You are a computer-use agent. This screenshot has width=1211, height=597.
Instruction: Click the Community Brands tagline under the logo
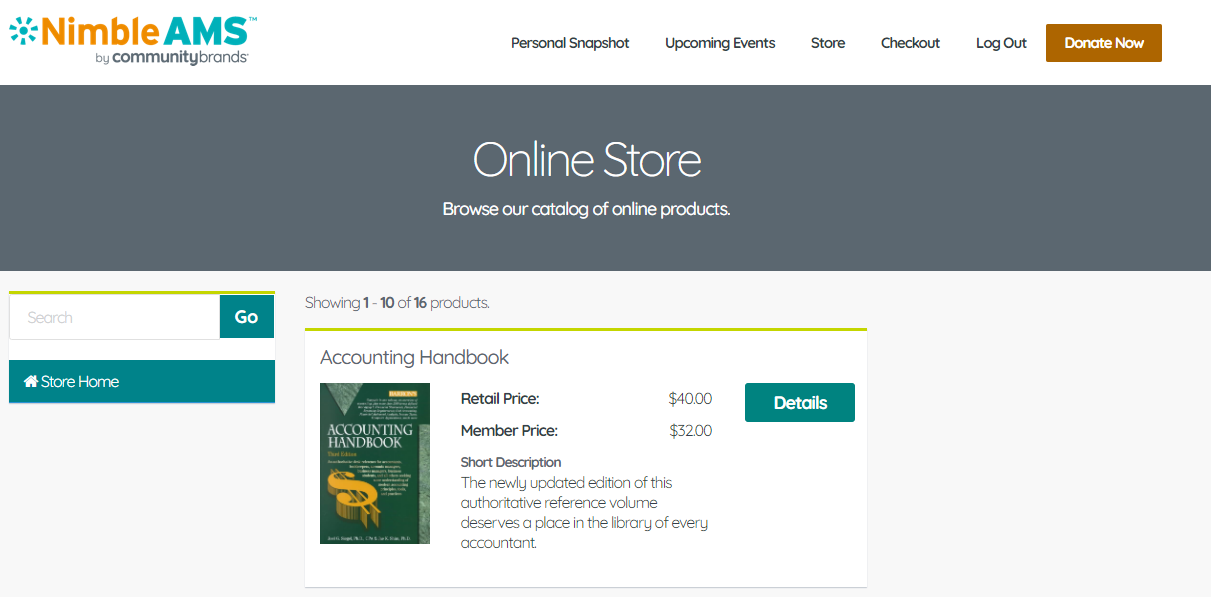tap(171, 58)
